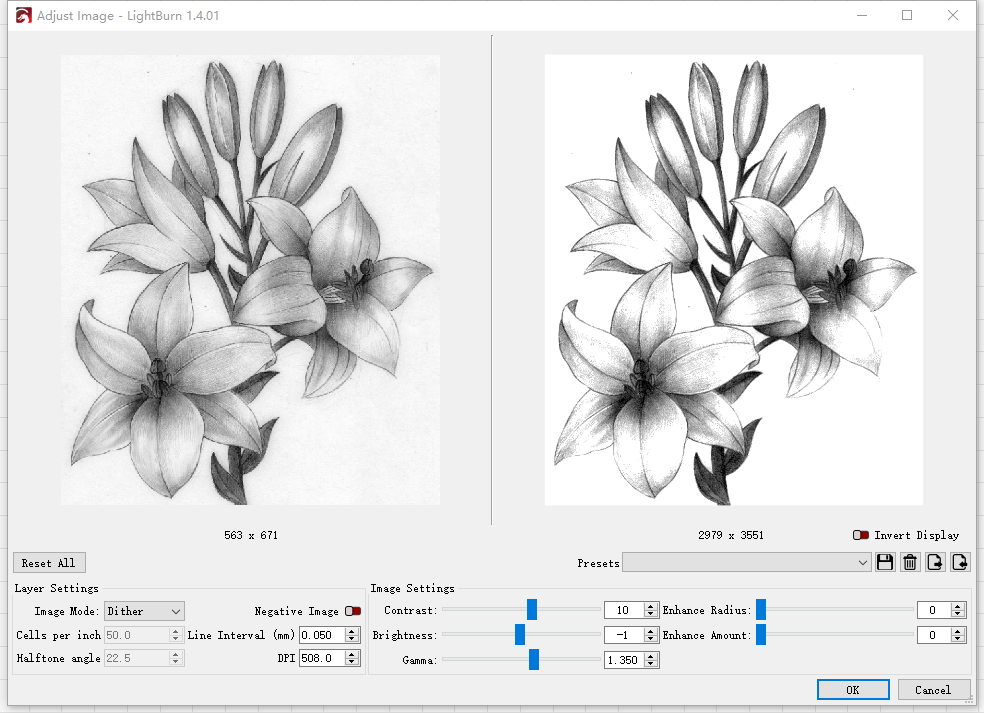Click the LightBurn logo in title bar
The height and width of the screenshot is (713, 984).
coord(23,16)
